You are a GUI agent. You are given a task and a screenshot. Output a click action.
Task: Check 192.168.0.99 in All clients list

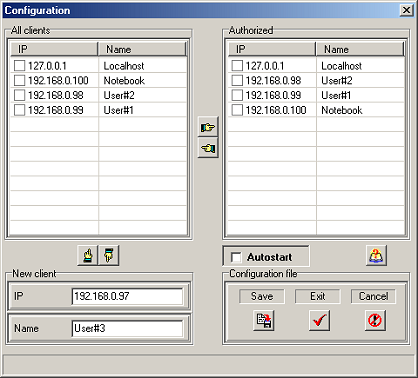20,110
